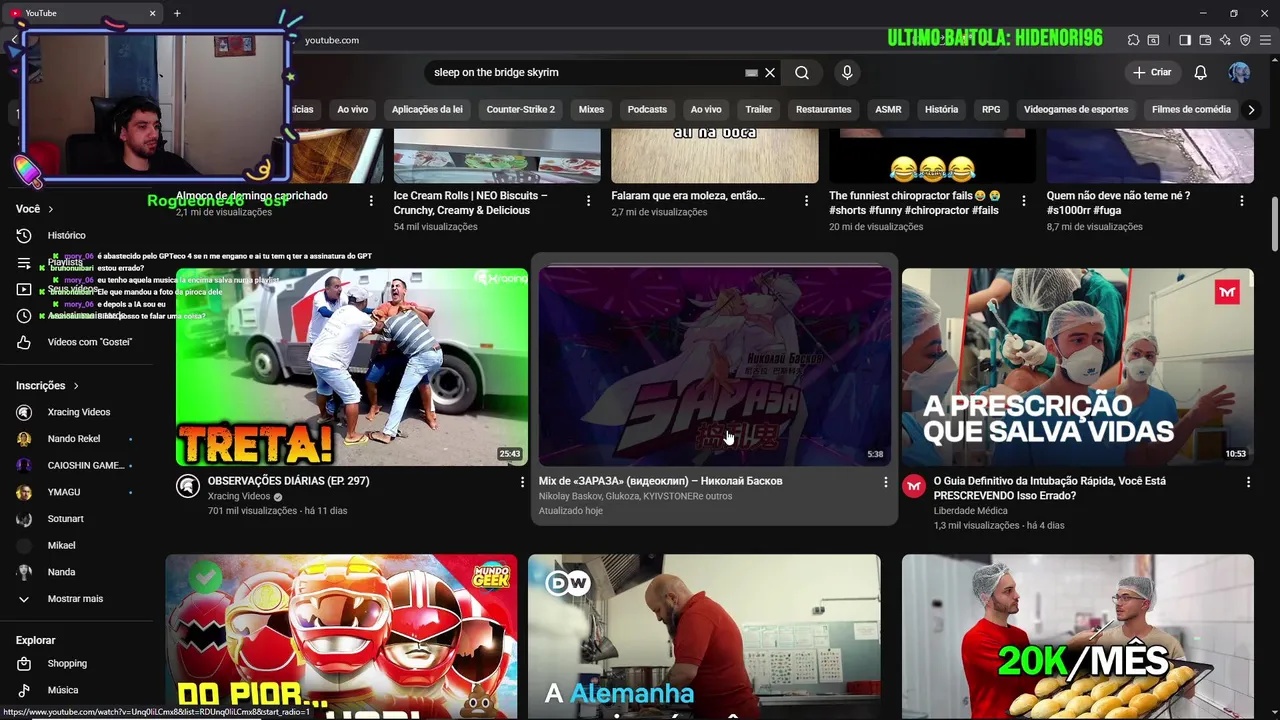
Task: Close the YouTube browser tab
Action: (x=152, y=13)
